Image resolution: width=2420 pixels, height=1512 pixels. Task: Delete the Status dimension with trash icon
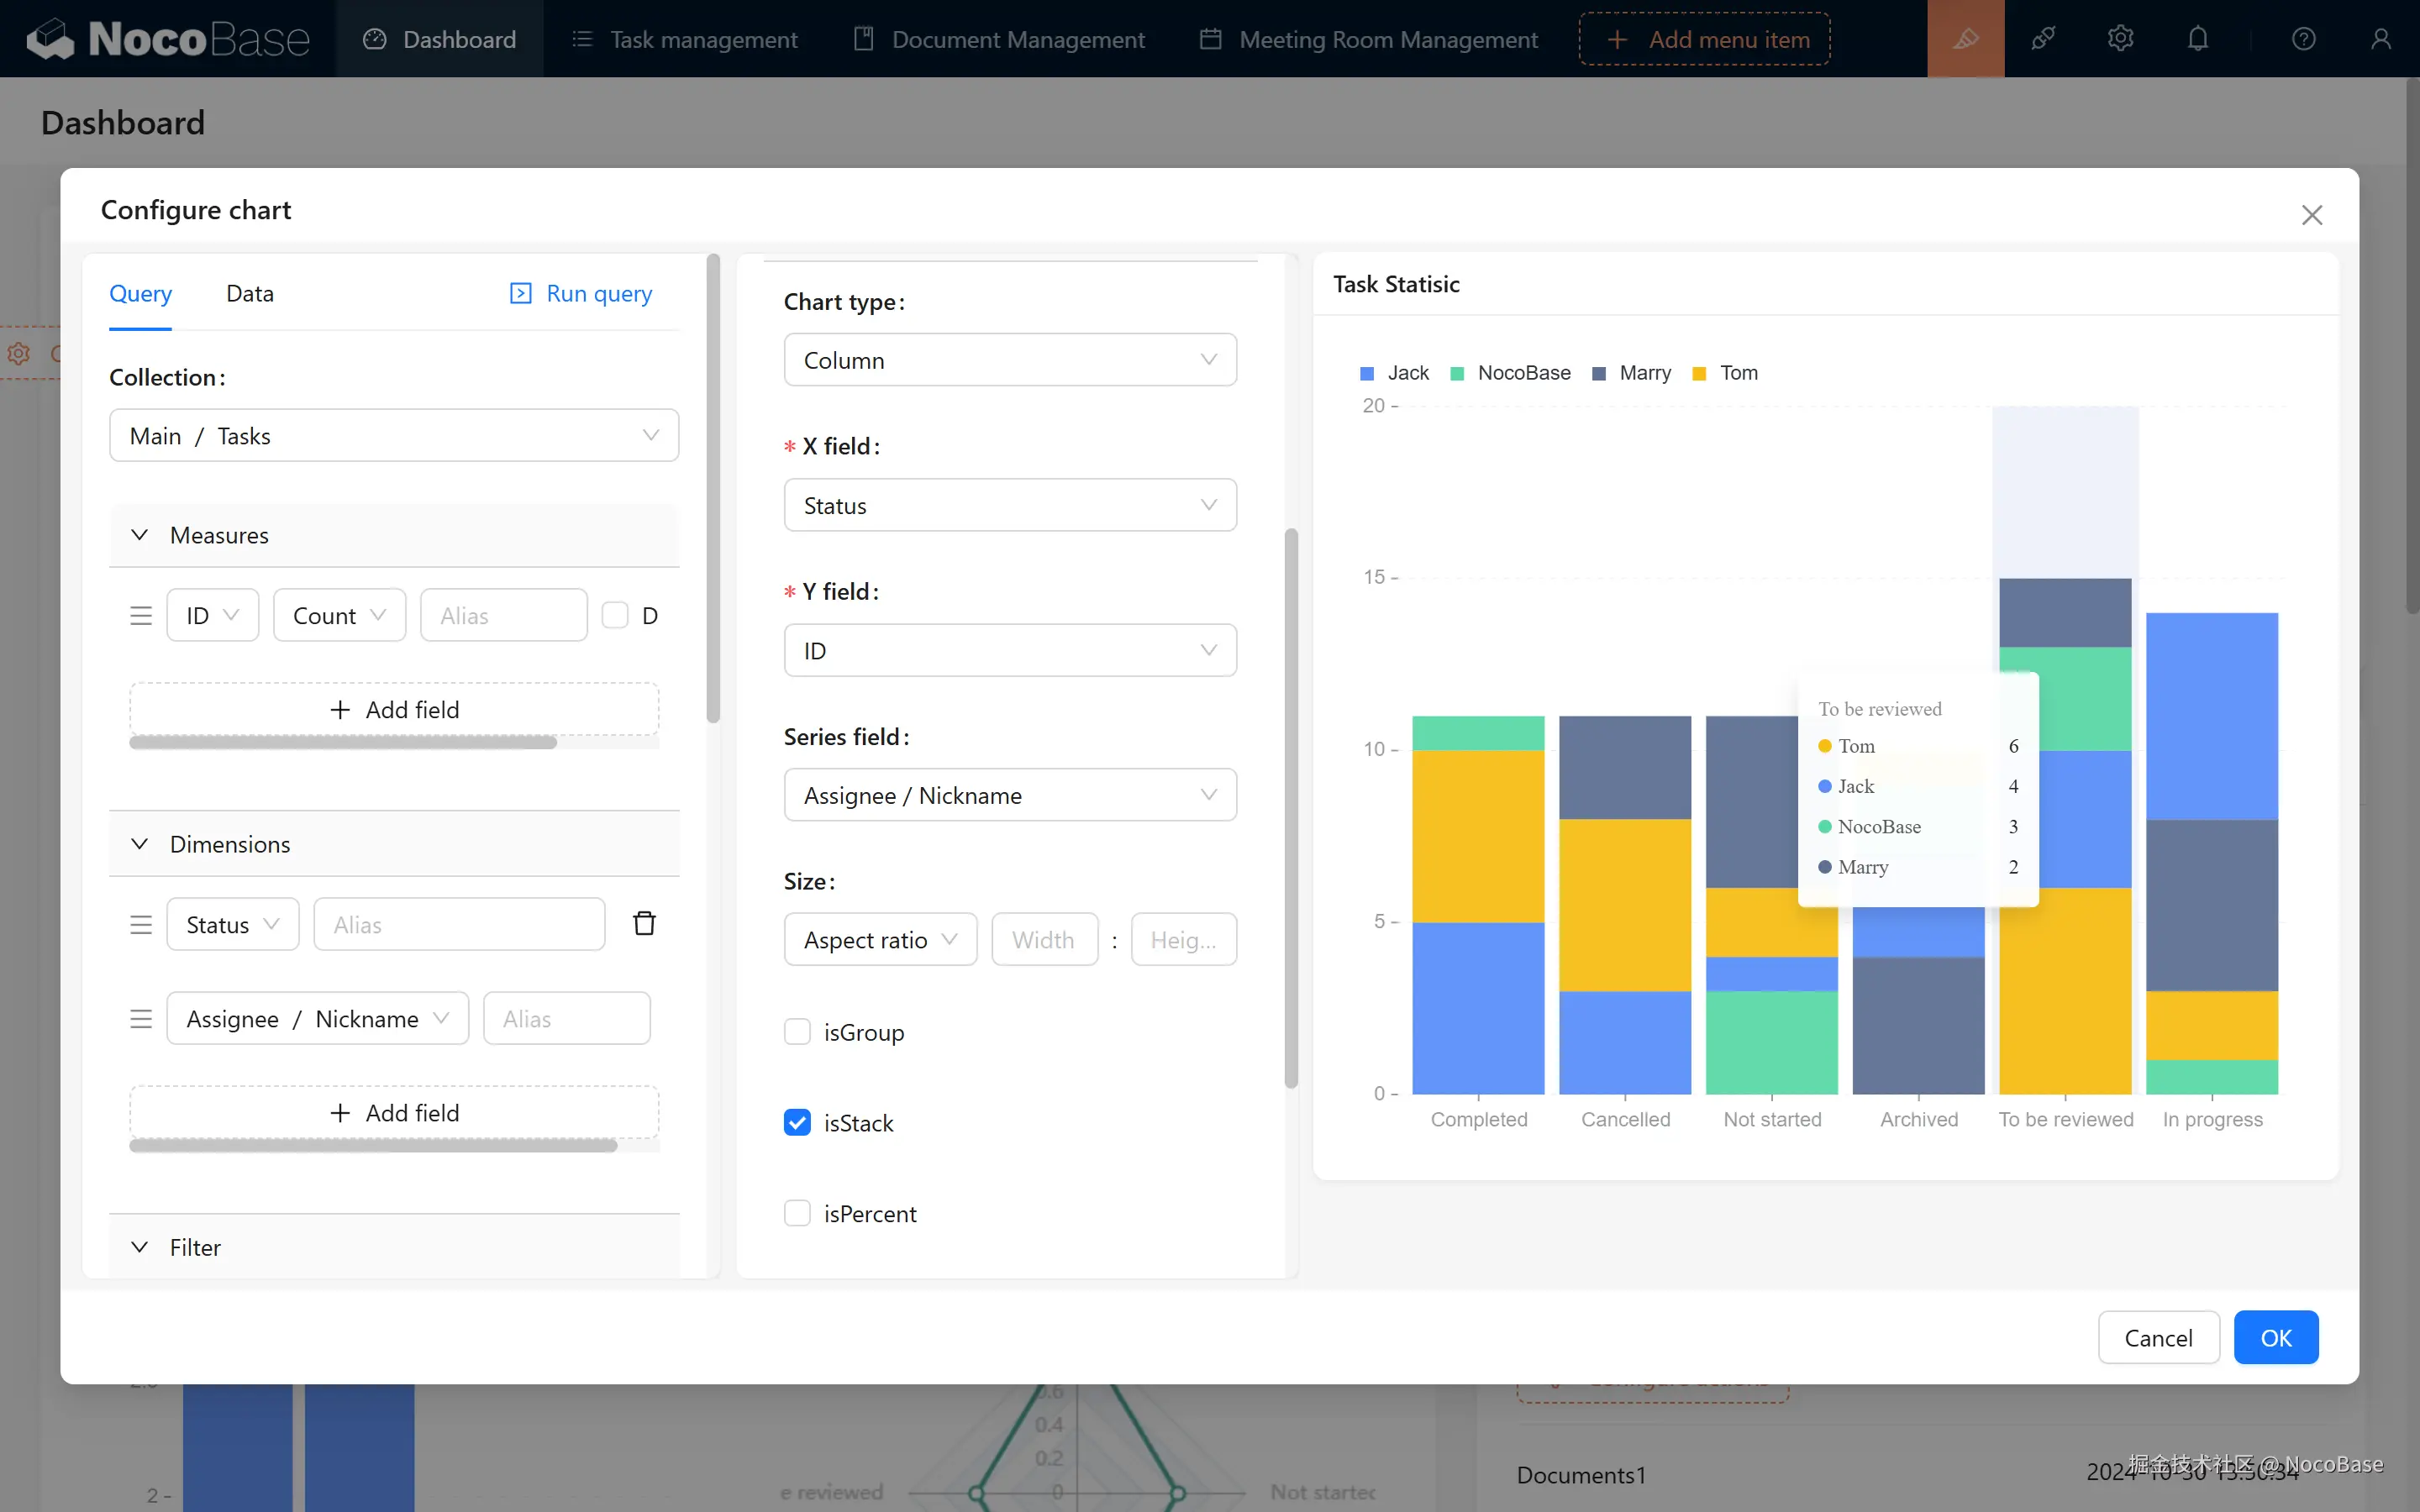click(x=644, y=923)
